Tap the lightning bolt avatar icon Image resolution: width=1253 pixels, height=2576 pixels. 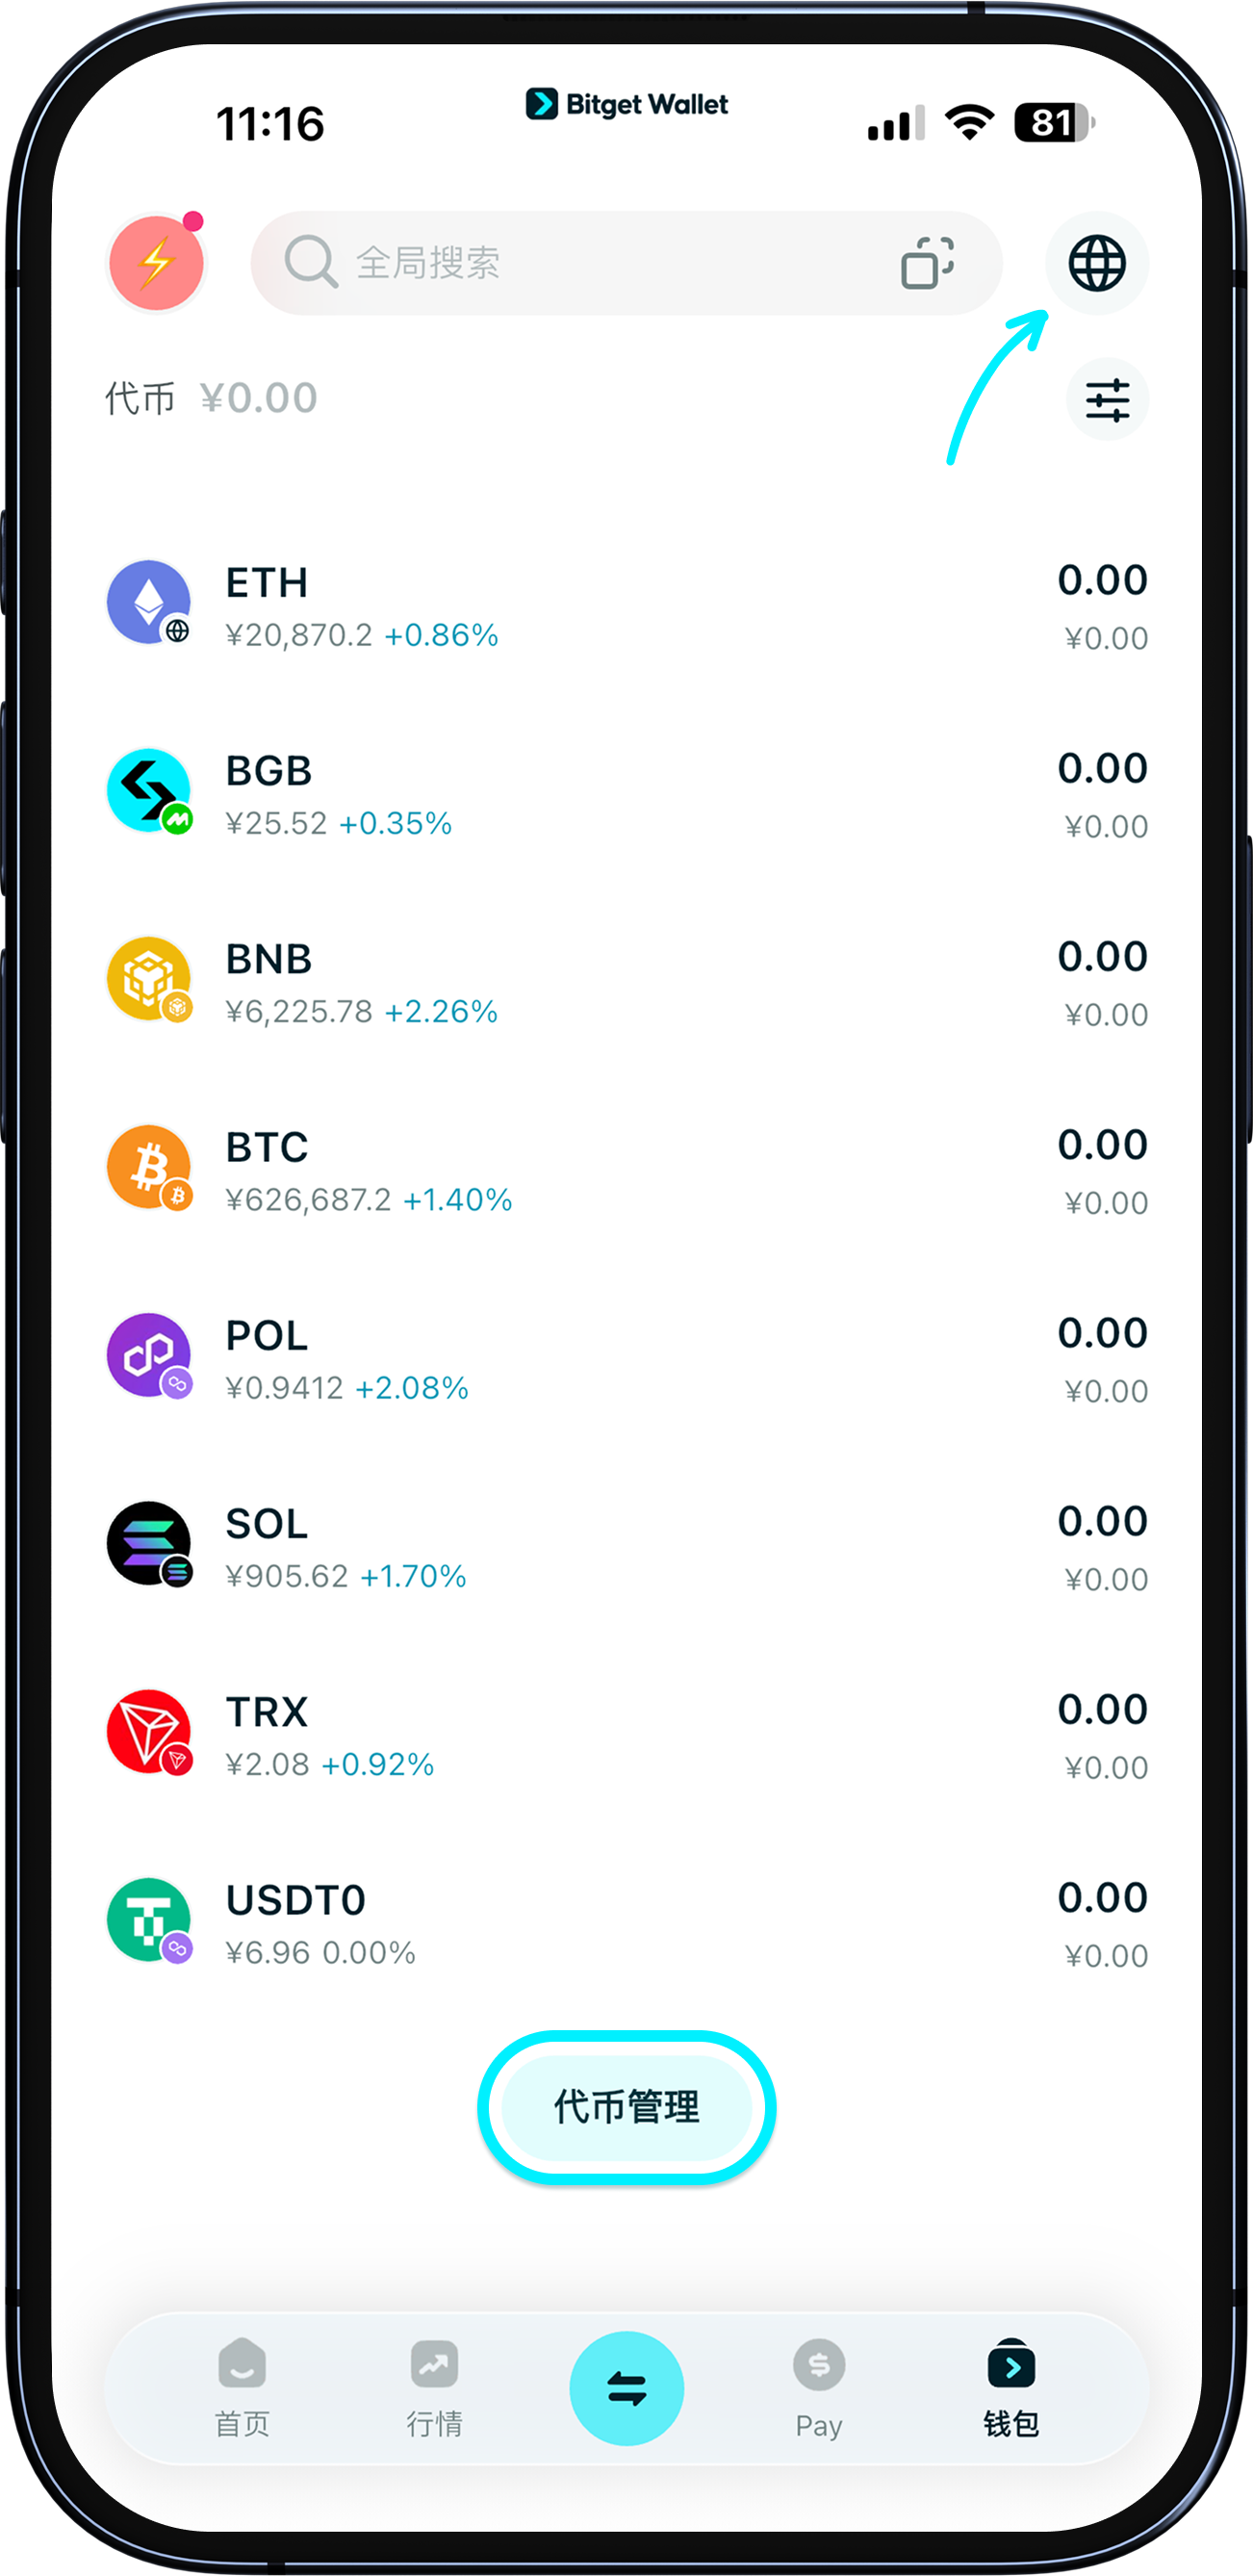pyautogui.click(x=156, y=263)
